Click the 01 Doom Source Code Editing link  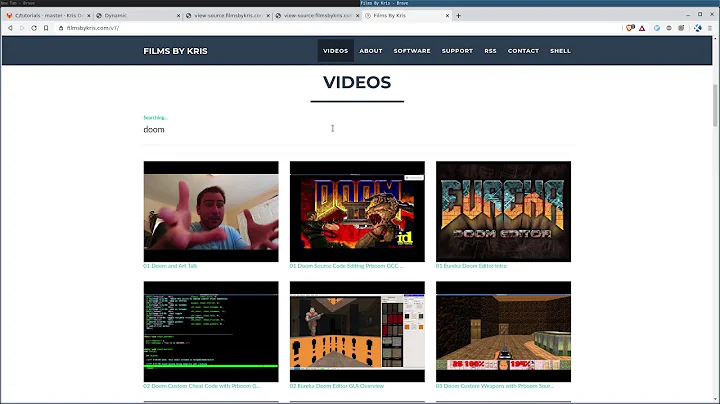pos(347,266)
